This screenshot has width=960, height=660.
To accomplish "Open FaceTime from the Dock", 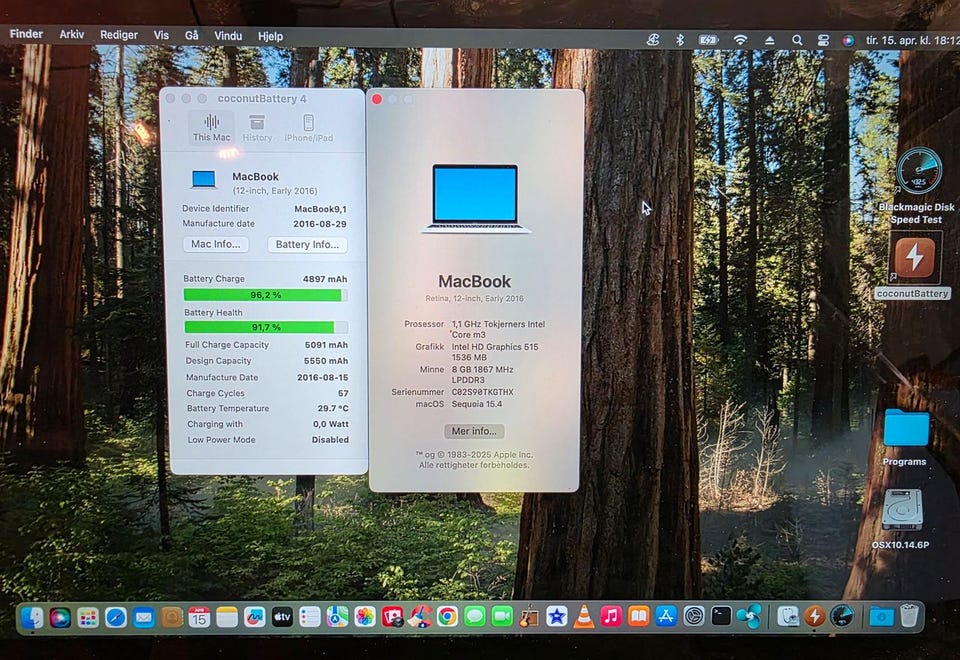I will (502, 617).
